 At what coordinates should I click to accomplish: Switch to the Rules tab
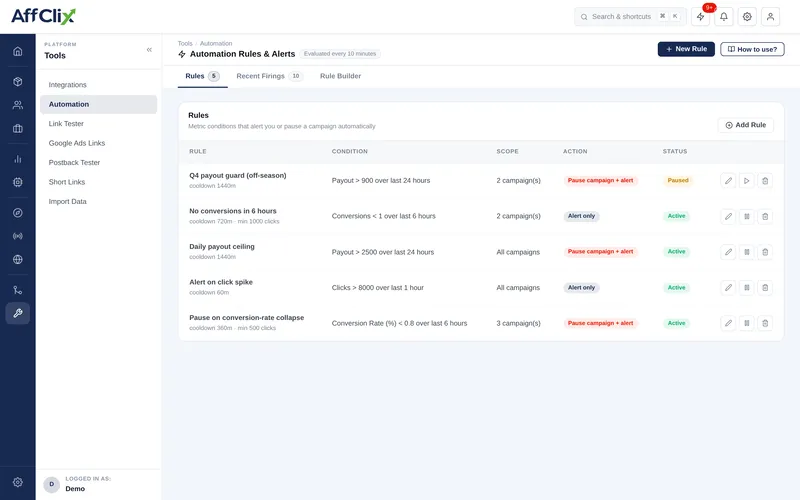coord(202,76)
